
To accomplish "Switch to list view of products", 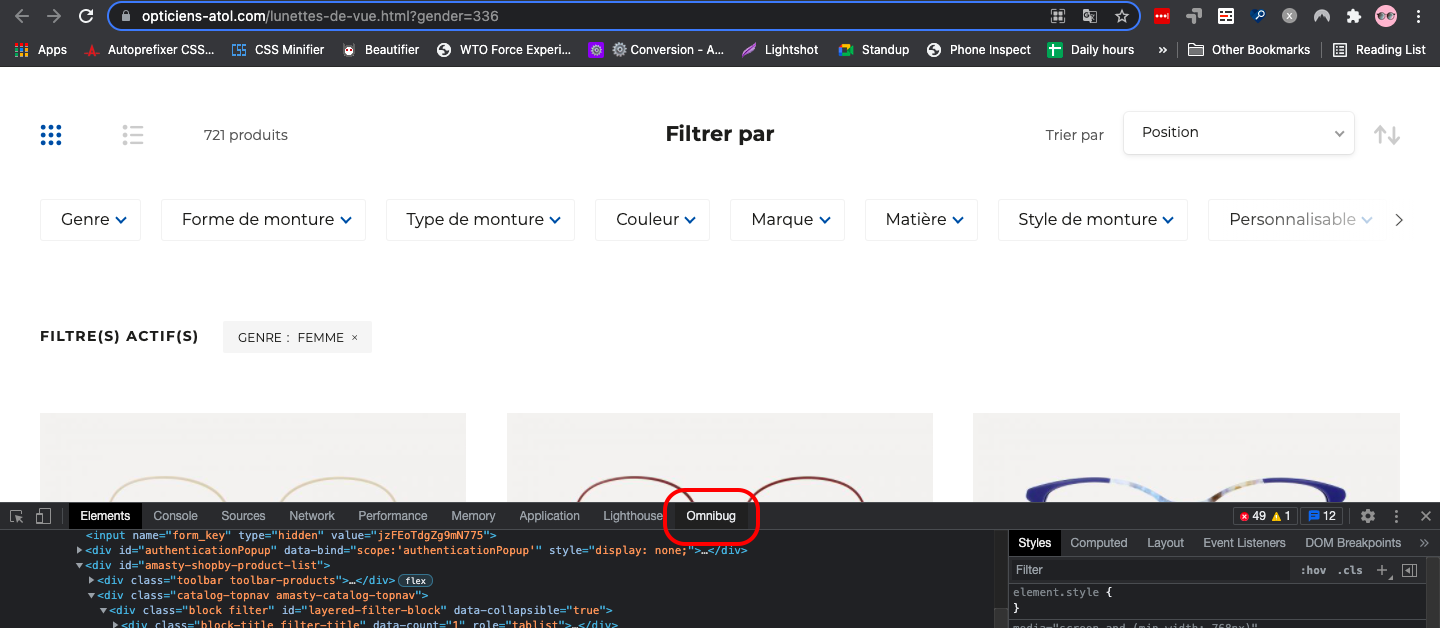I will pyautogui.click(x=133, y=135).
